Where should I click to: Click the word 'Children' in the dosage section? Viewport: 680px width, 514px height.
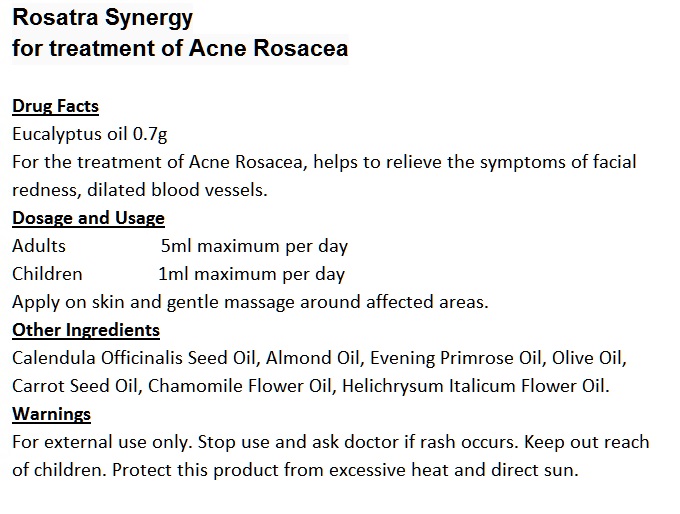coord(47,273)
